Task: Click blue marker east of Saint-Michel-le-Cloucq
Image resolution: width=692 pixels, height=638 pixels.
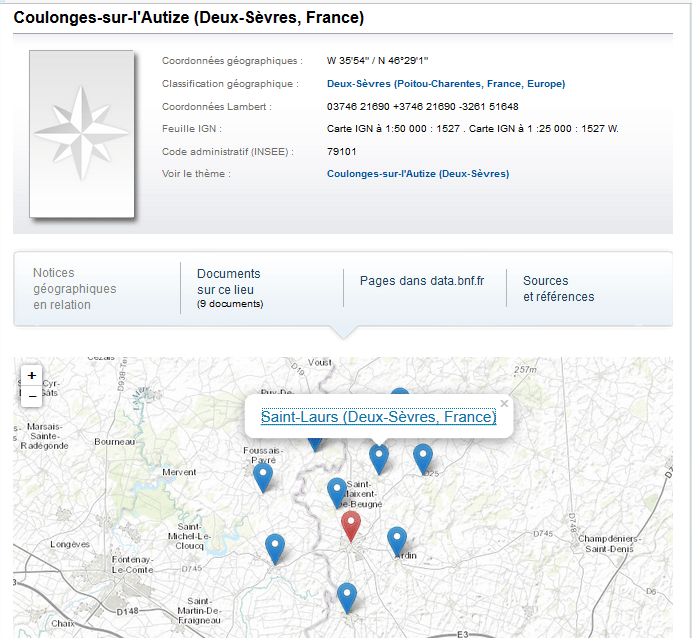Action: (275, 547)
